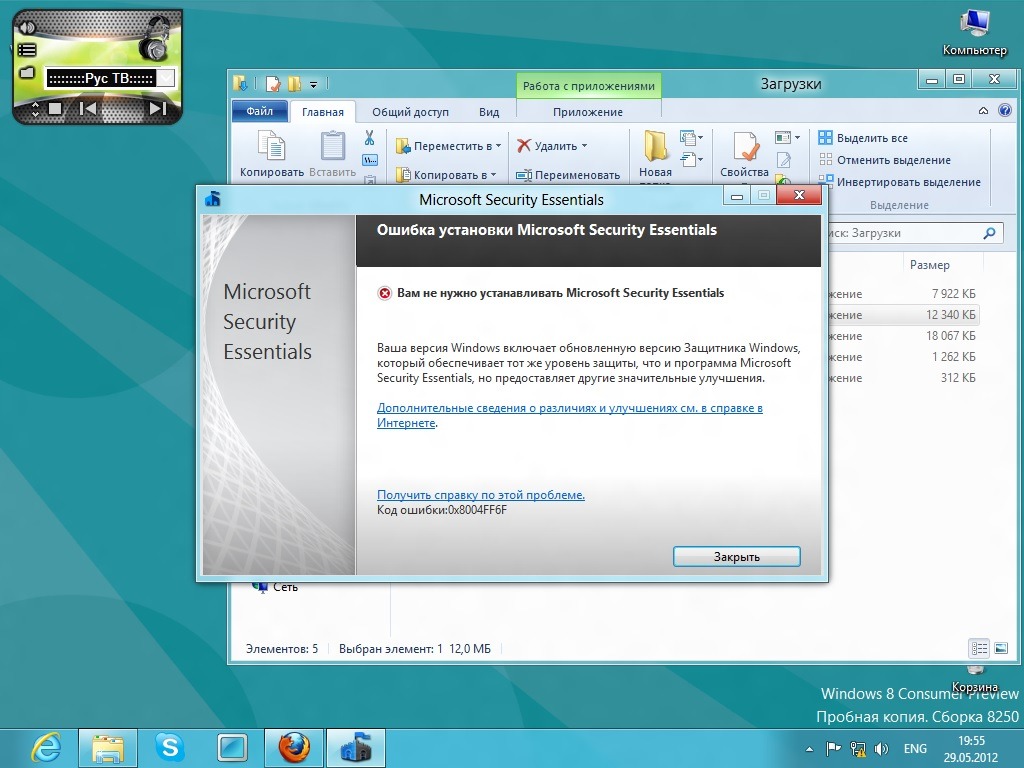Skip to previous station in the radio gadget
Image resolution: width=1024 pixels, height=768 pixels.
[88, 108]
